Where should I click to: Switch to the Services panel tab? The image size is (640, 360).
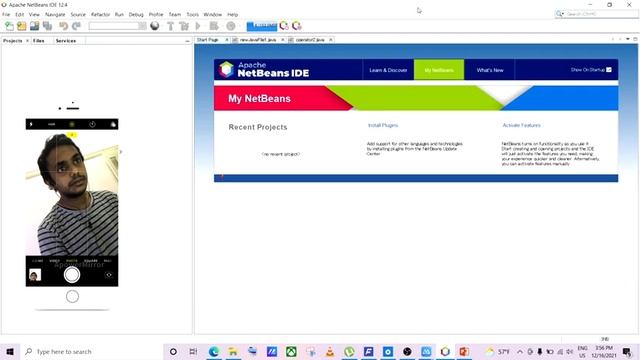(66, 41)
